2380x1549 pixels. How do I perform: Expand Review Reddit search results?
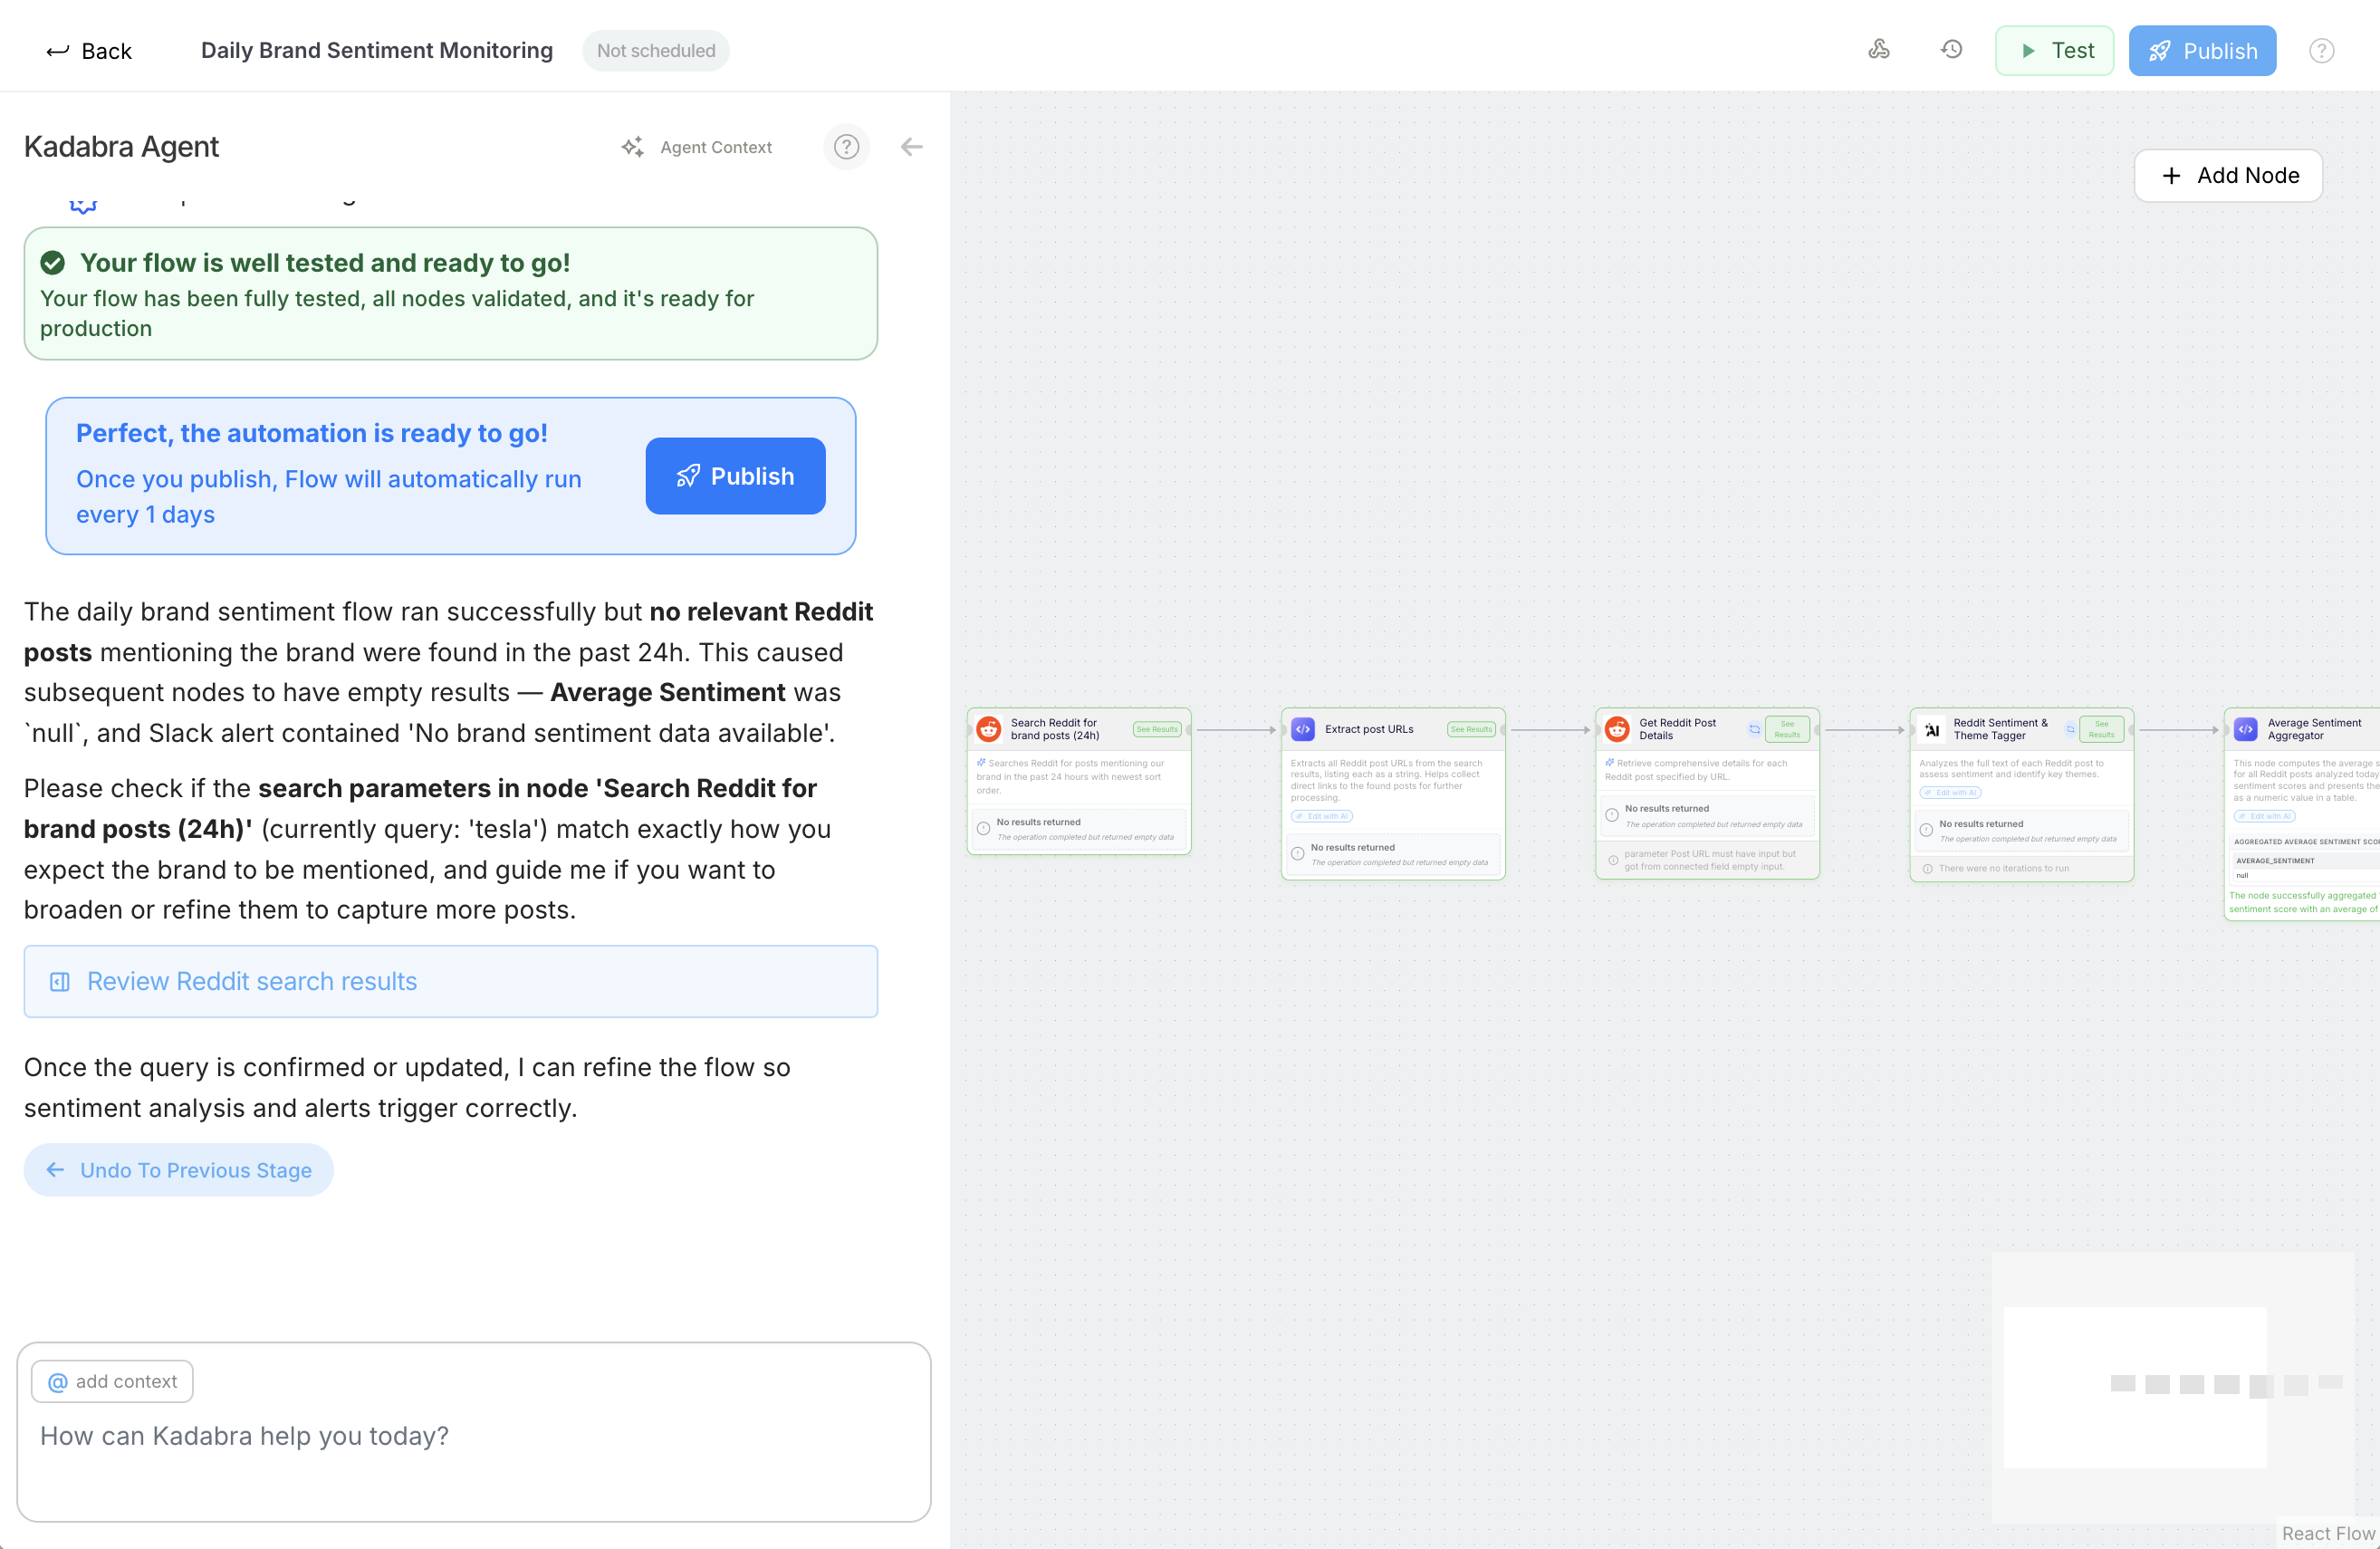click(x=450, y=981)
